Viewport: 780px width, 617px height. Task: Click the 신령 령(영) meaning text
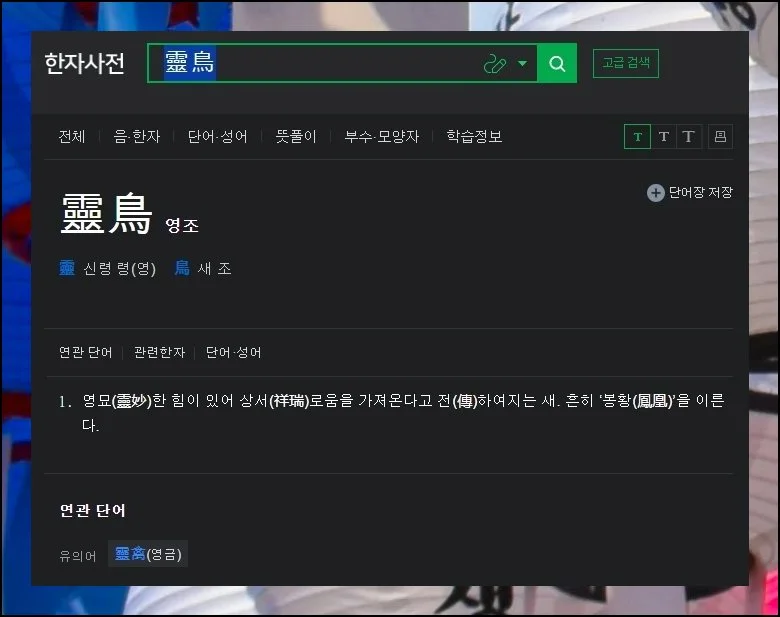click(119, 269)
